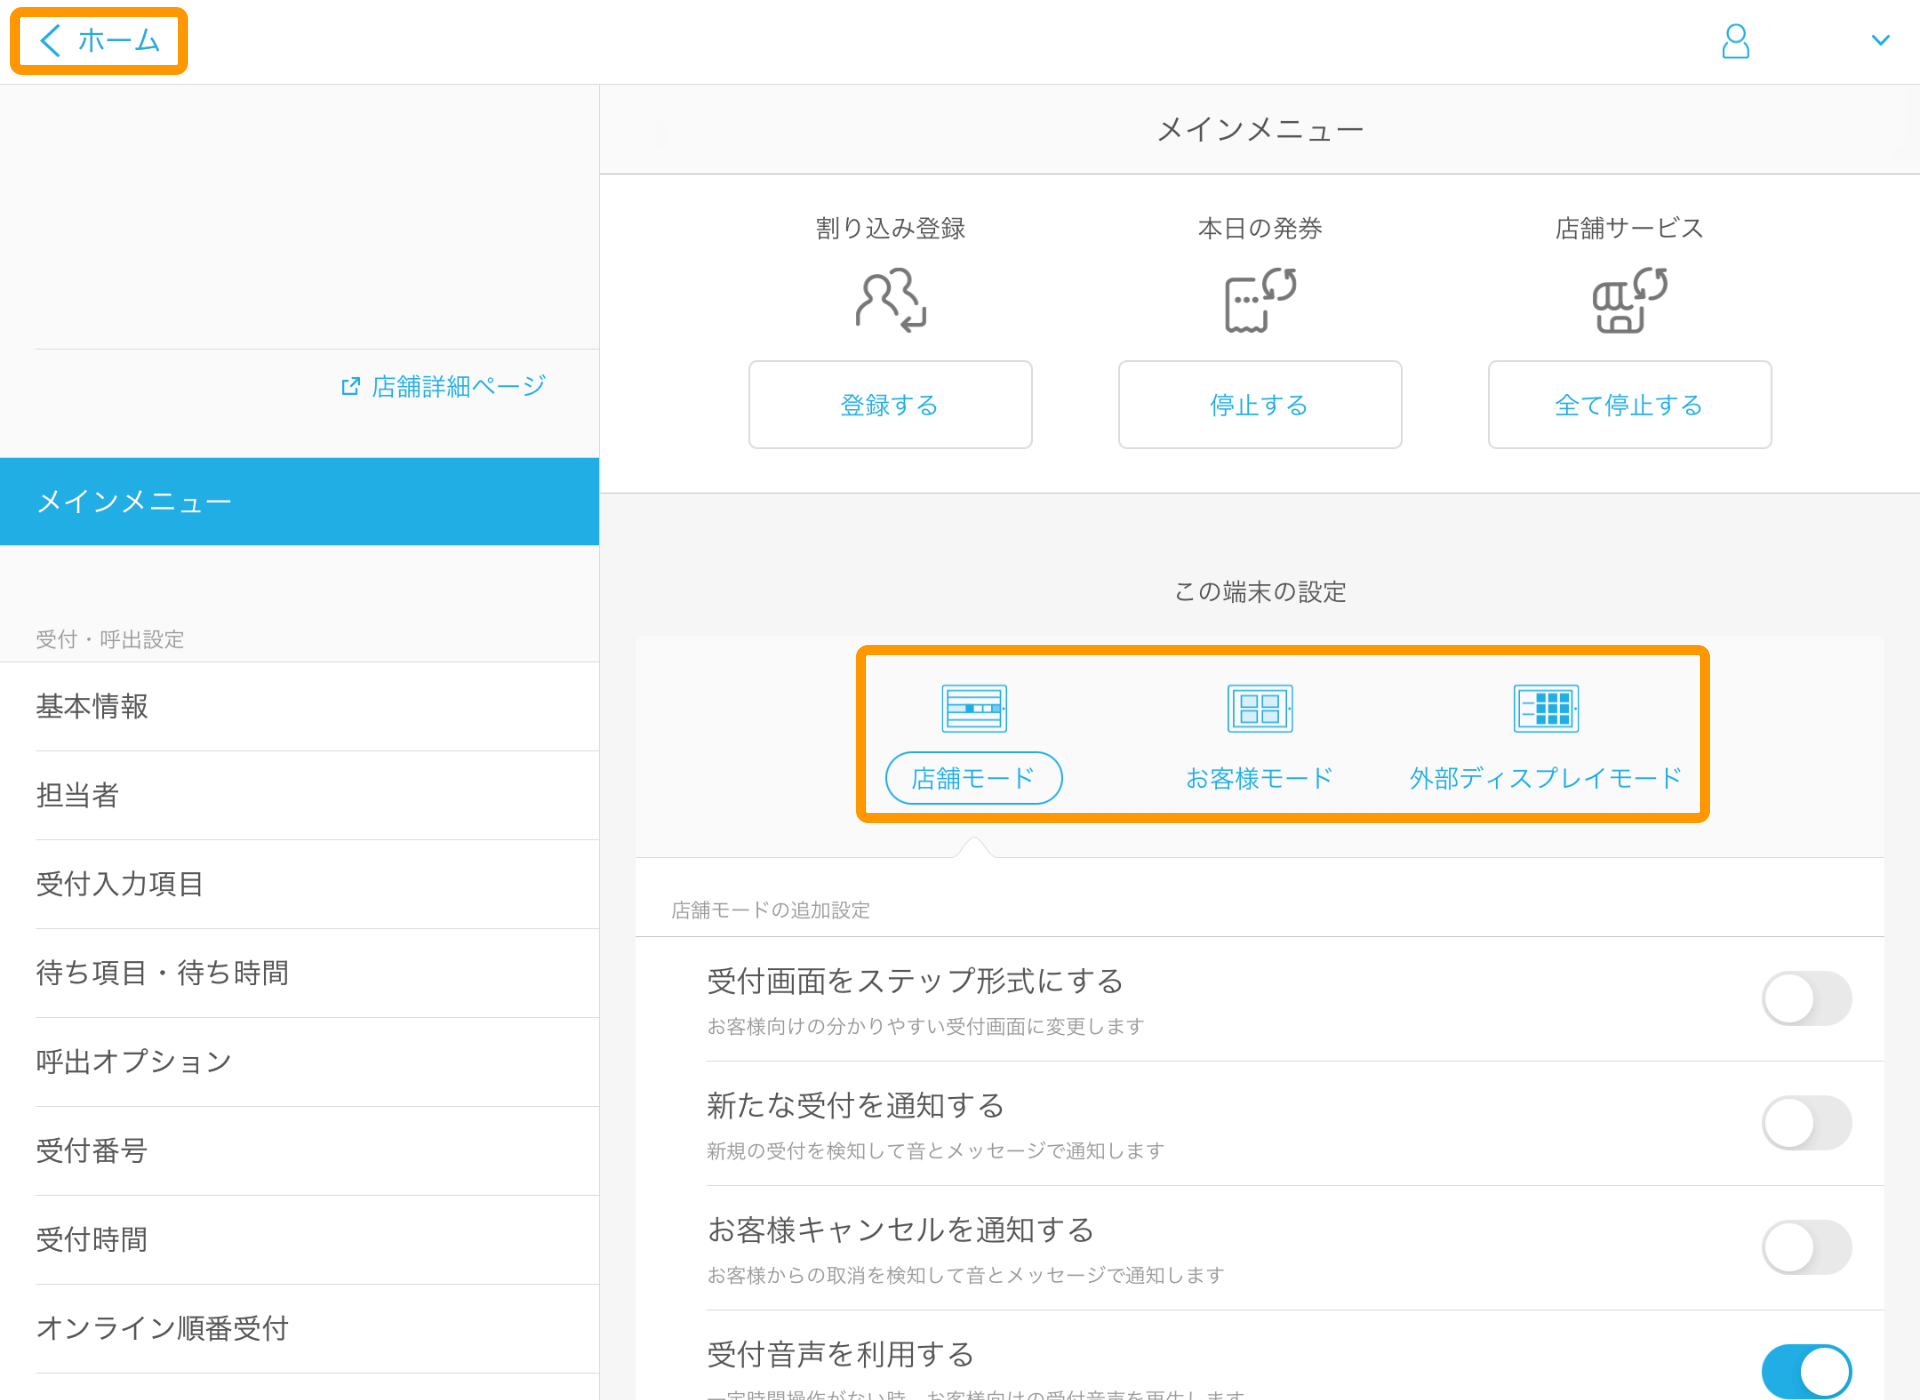This screenshot has width=1920, height=1400.
Task: Enable 新たな受付を通知する
Action: coord(1807,1123)
